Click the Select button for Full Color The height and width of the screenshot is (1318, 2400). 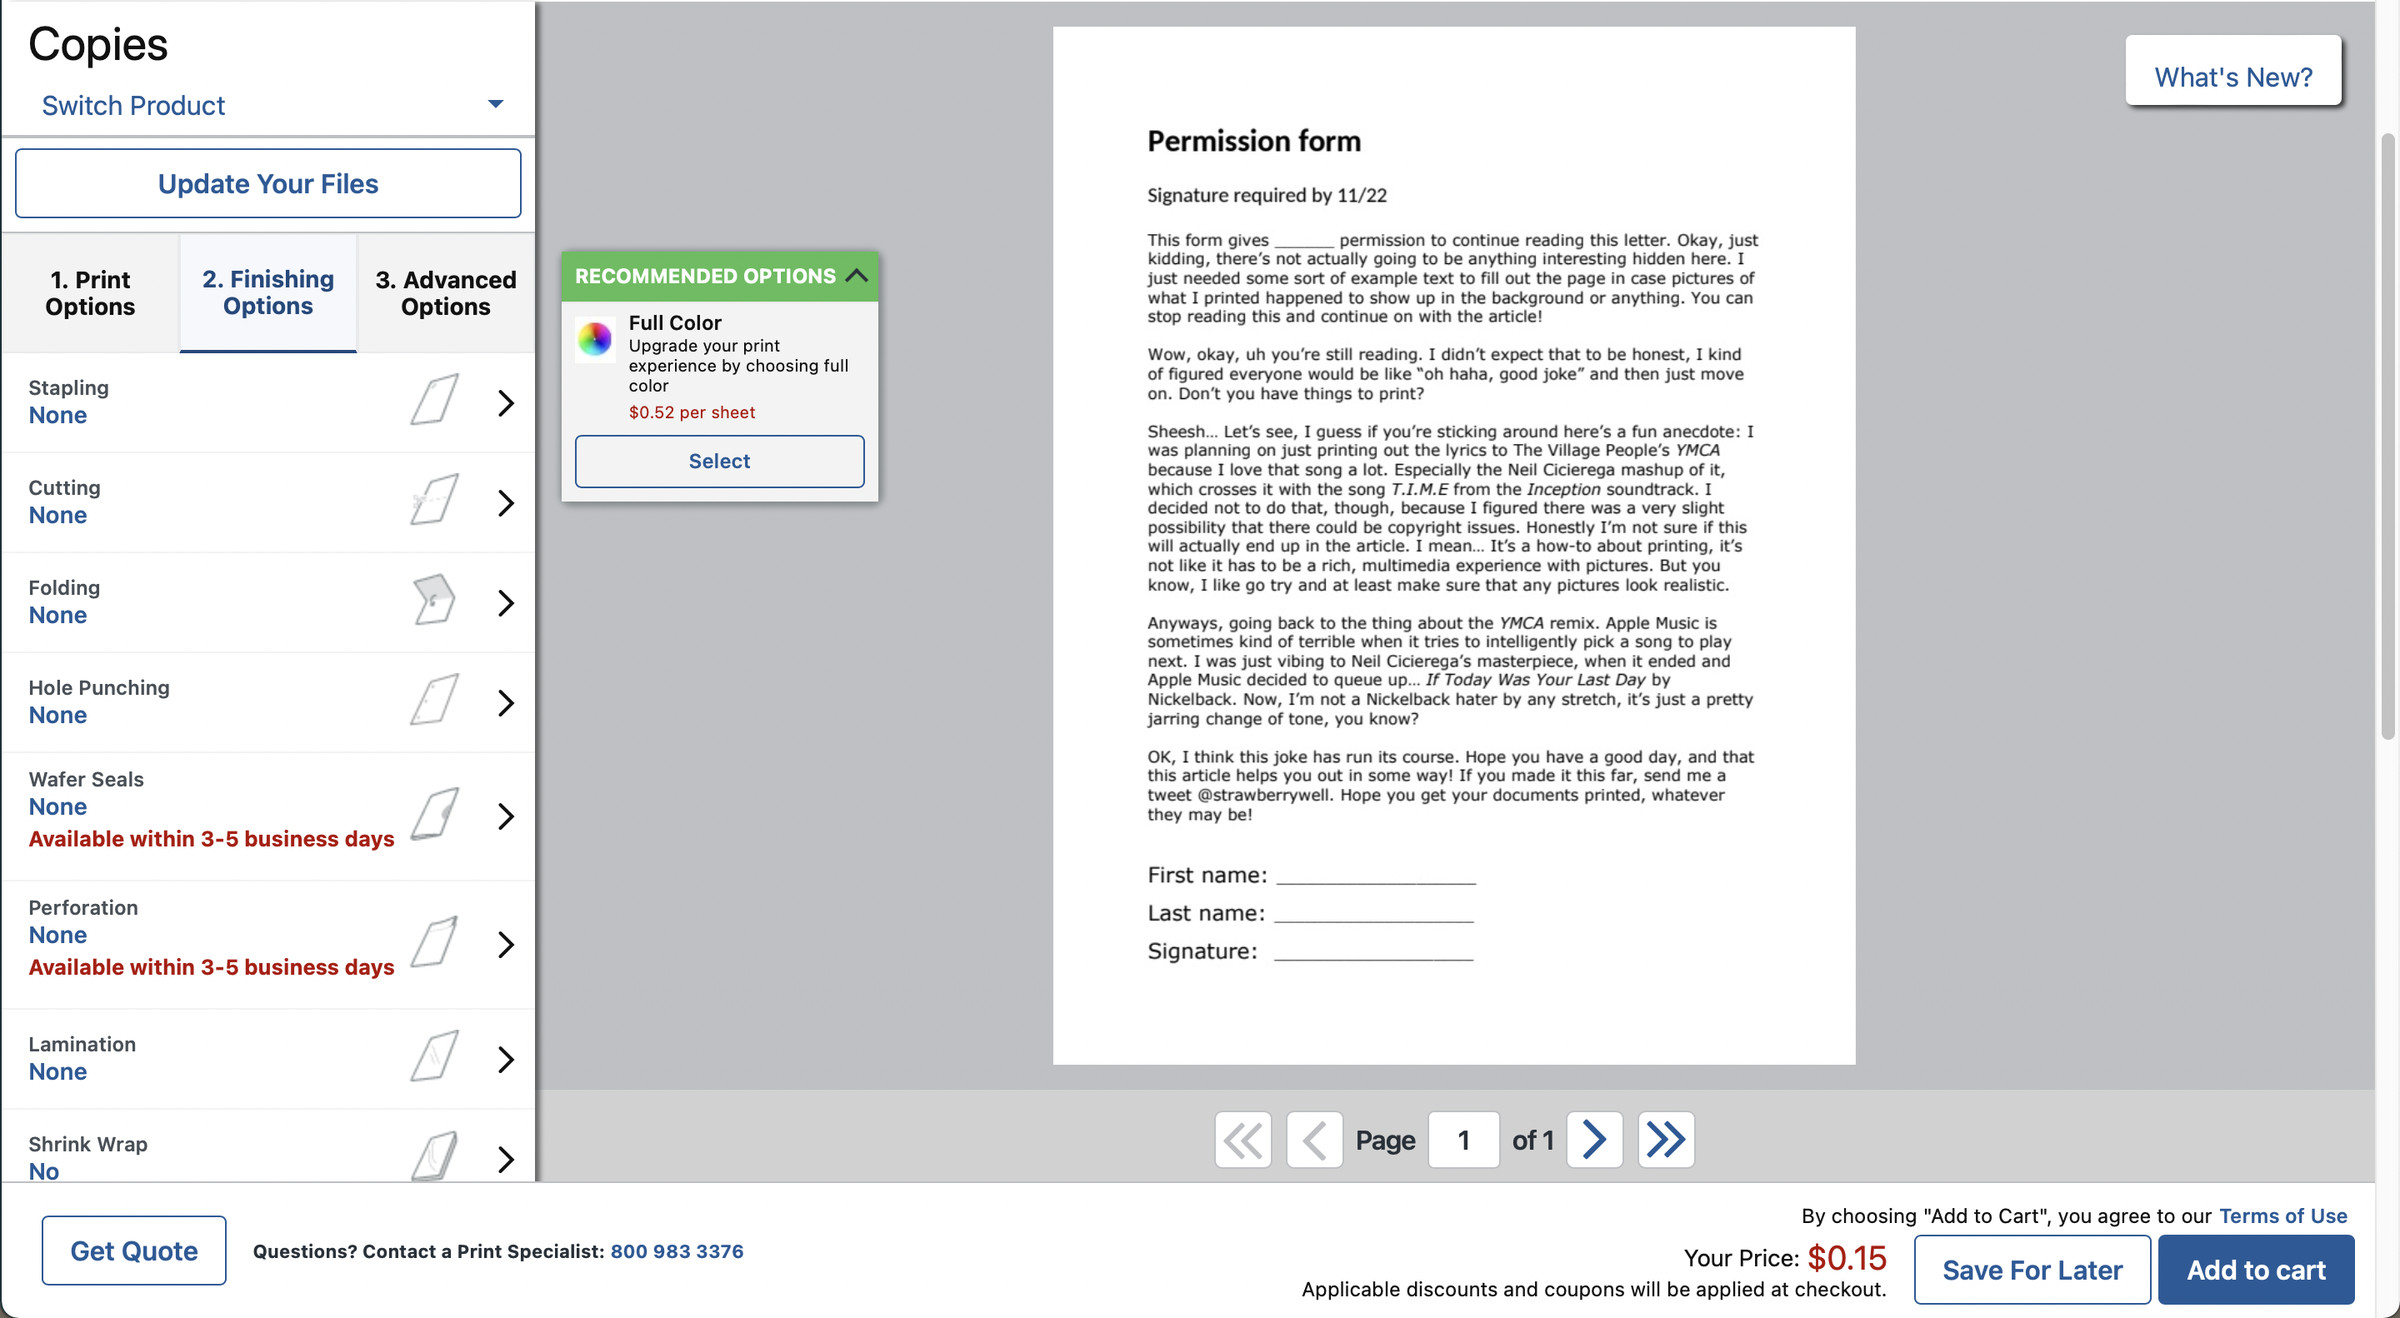pyautogui.click(x=719, y=459)
